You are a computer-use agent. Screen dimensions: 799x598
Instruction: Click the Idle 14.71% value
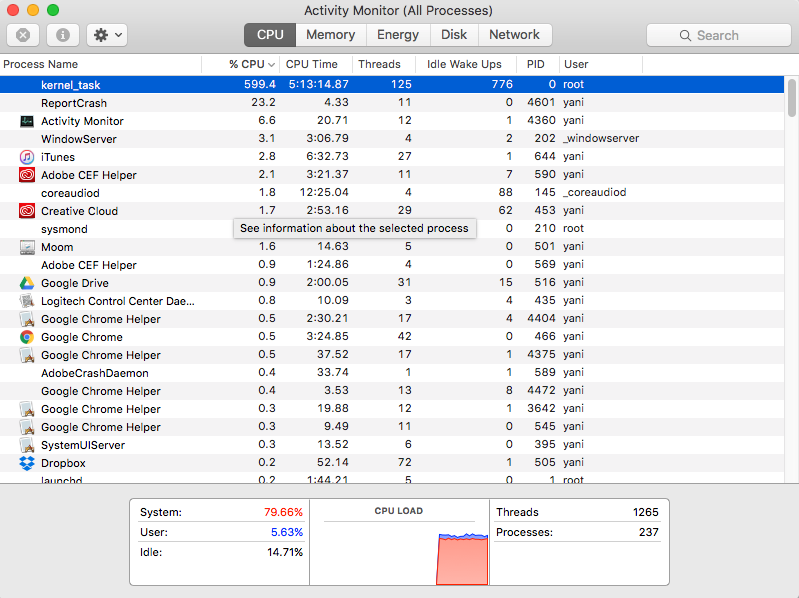285,552
